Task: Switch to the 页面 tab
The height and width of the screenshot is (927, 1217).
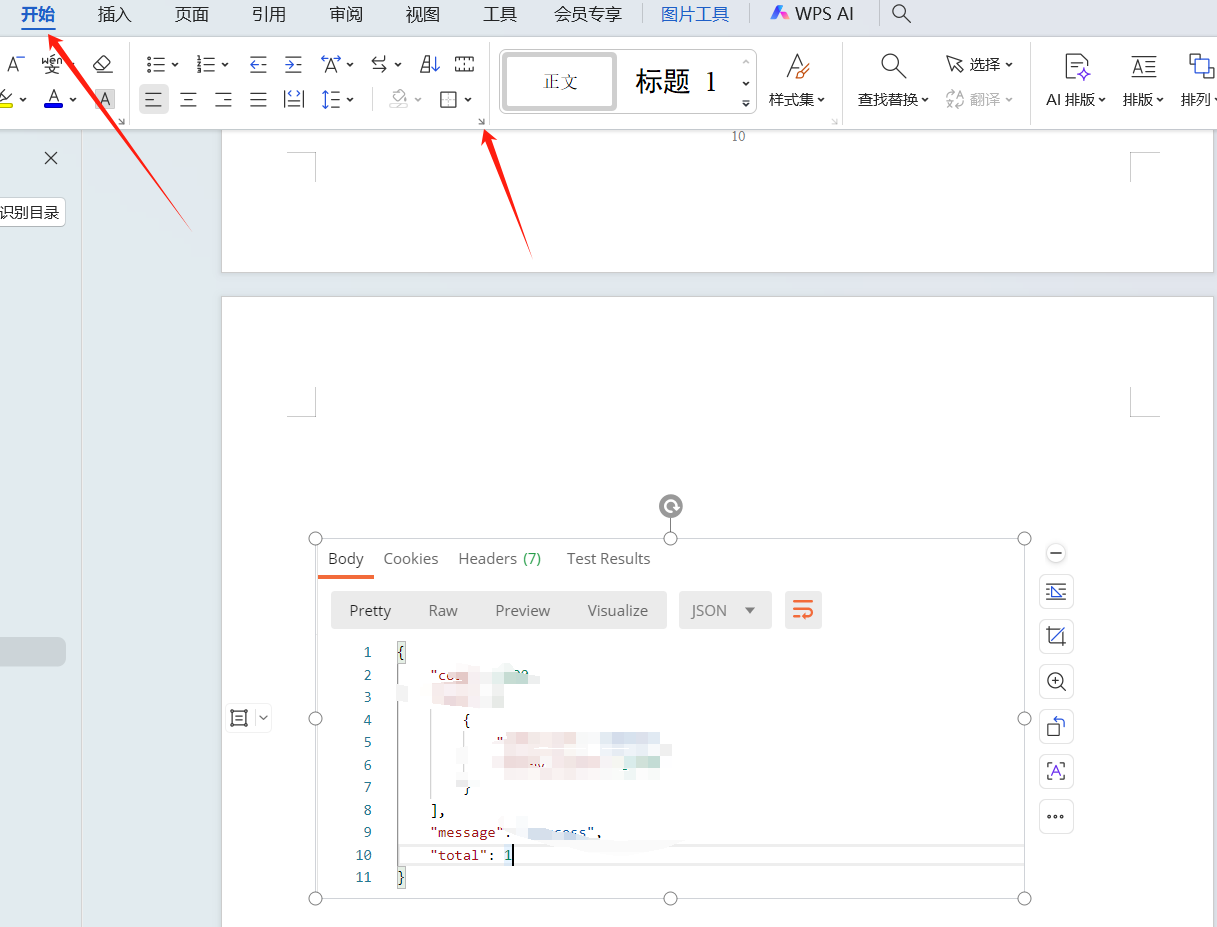Action: pos(191,14)
